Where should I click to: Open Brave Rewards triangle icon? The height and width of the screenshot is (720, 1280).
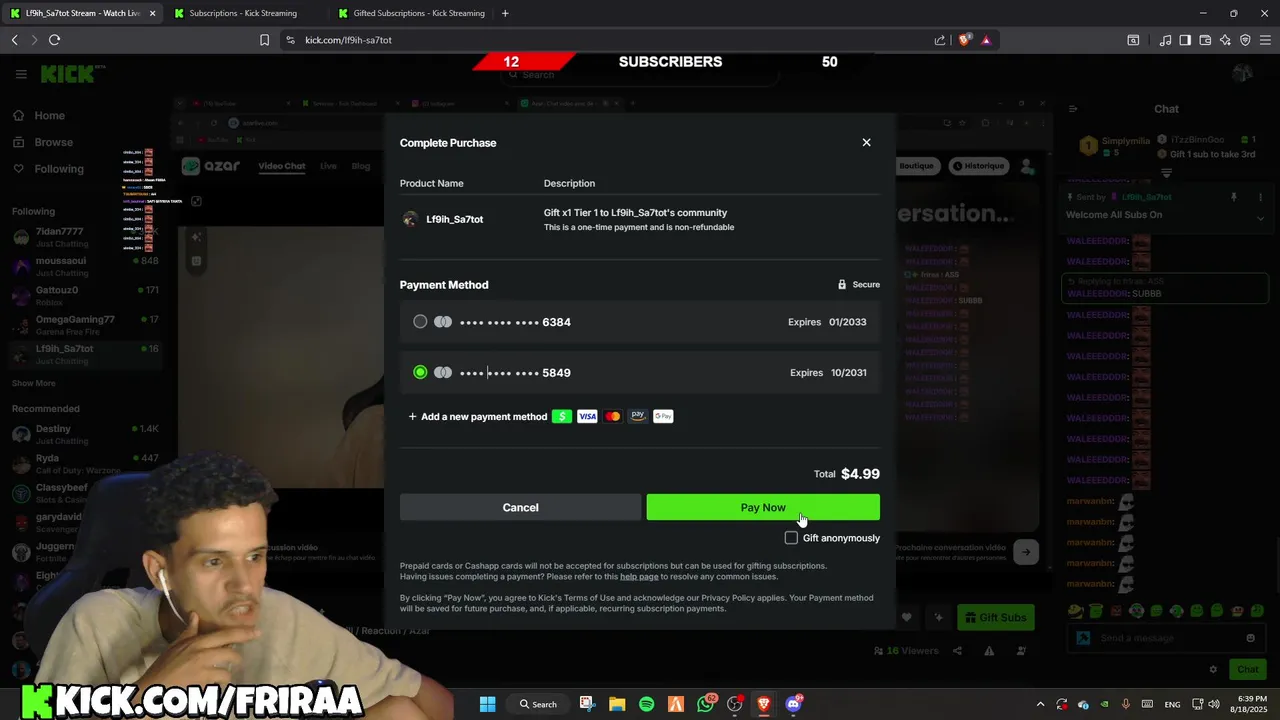986,40
